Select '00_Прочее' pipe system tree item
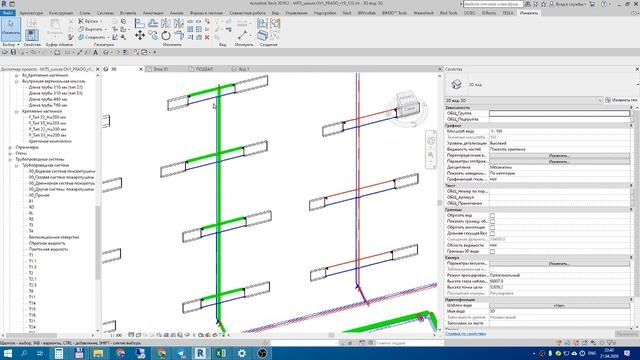Viewport: 640px width, 360px height. [x=39, y=196]
